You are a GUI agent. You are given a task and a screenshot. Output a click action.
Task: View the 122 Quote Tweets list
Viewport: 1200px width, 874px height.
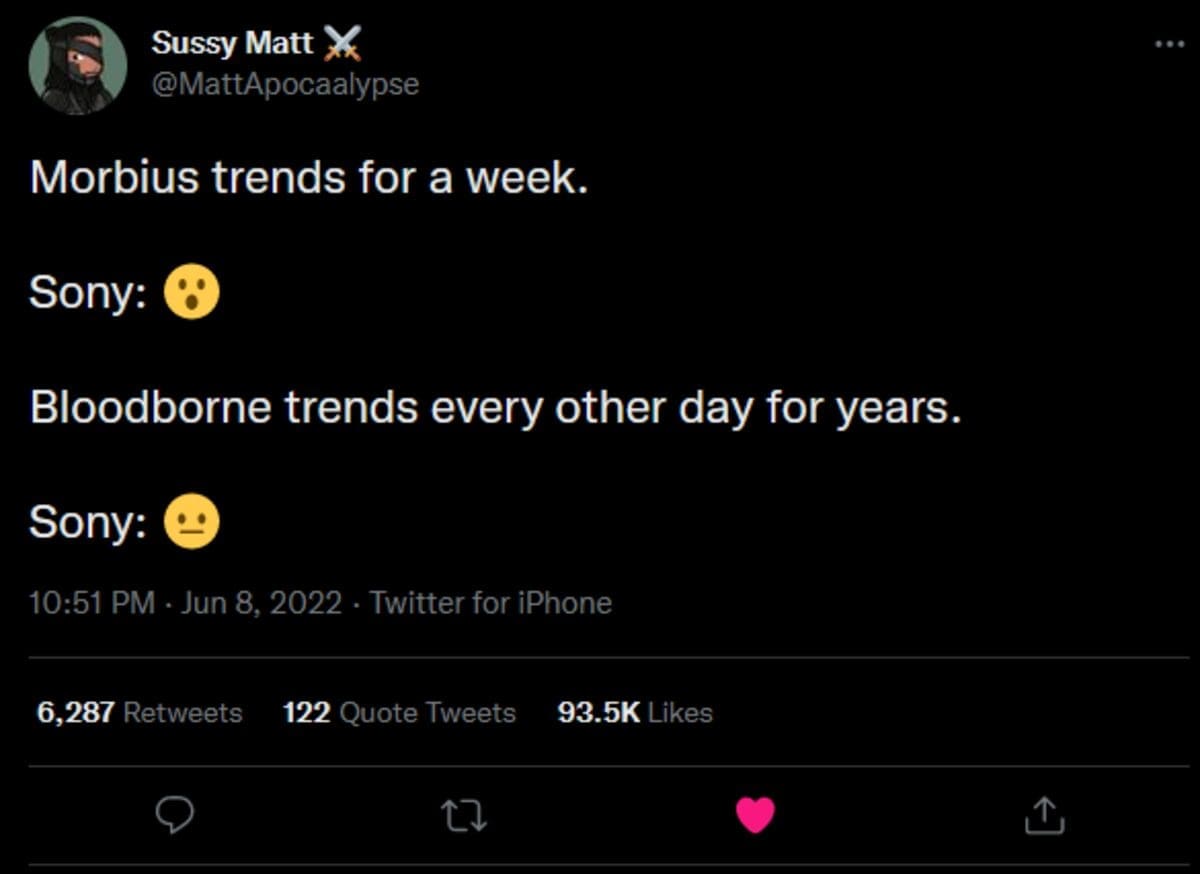[399, 713]
